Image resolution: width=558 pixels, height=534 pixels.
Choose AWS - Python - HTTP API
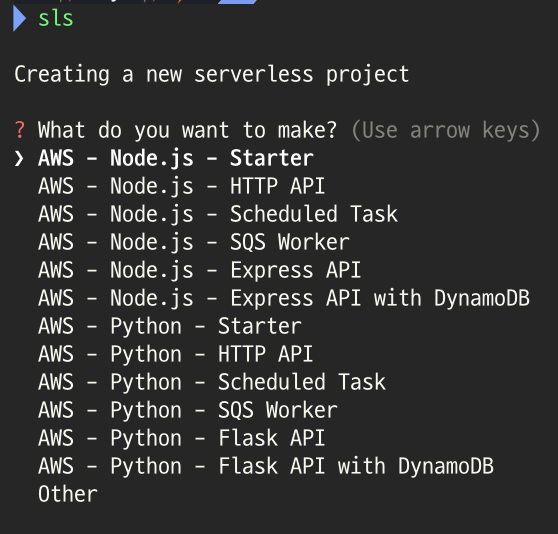[x=175, y=355]
